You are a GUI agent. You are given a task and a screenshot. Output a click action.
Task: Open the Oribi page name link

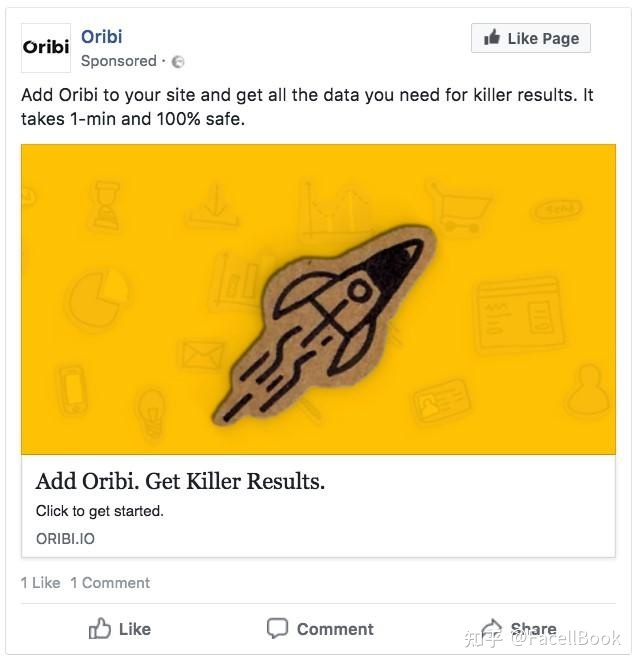tap(102, 37)
